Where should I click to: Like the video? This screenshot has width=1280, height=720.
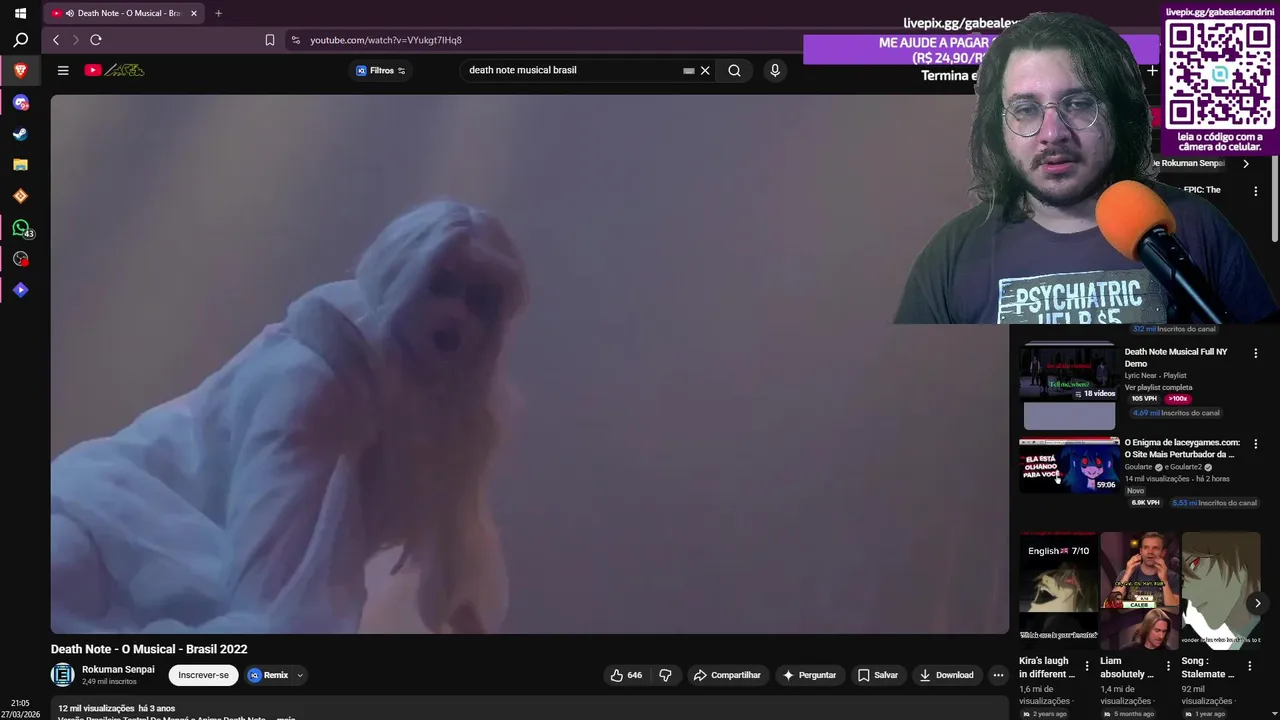(x=626, y=675)
